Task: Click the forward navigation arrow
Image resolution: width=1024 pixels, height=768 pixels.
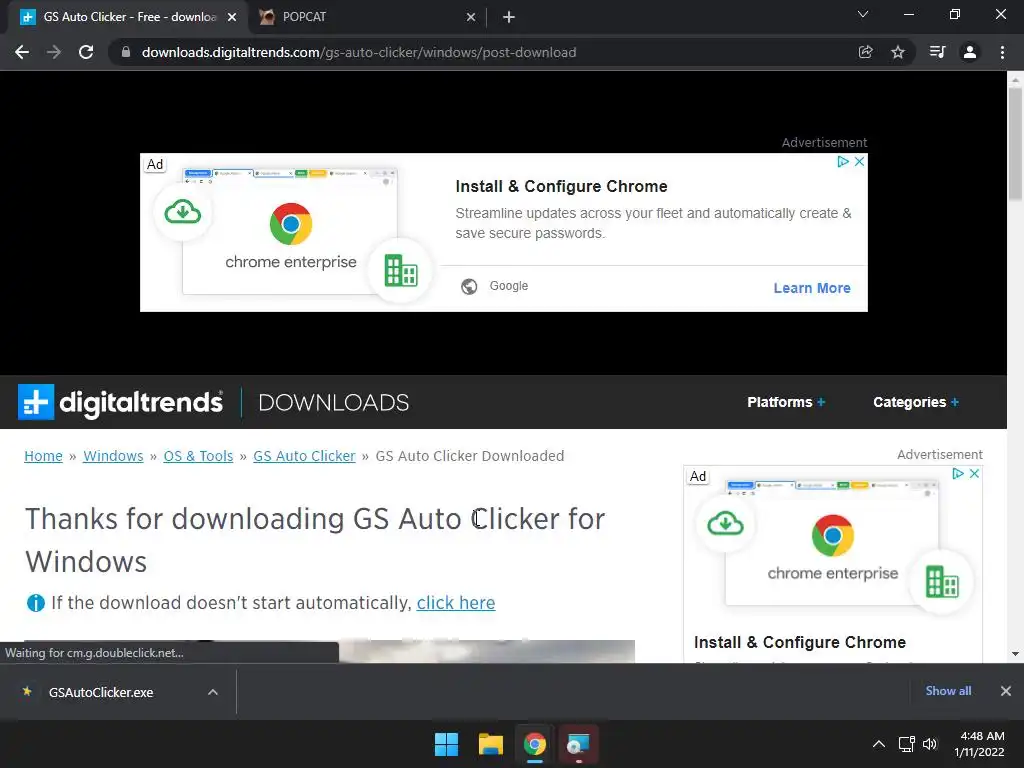Action: [x=54, y=52]
